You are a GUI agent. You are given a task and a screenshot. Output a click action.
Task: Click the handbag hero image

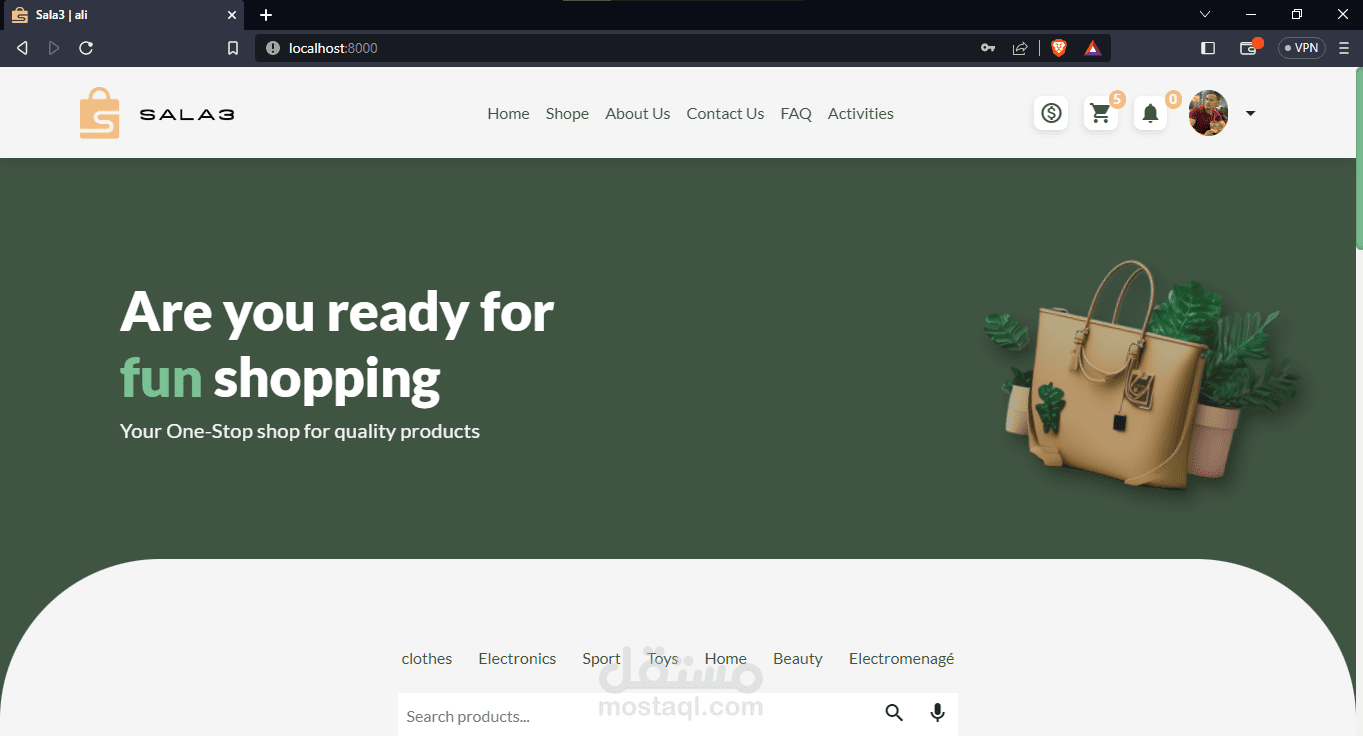pyautogui.click(x=1142, y=380)
